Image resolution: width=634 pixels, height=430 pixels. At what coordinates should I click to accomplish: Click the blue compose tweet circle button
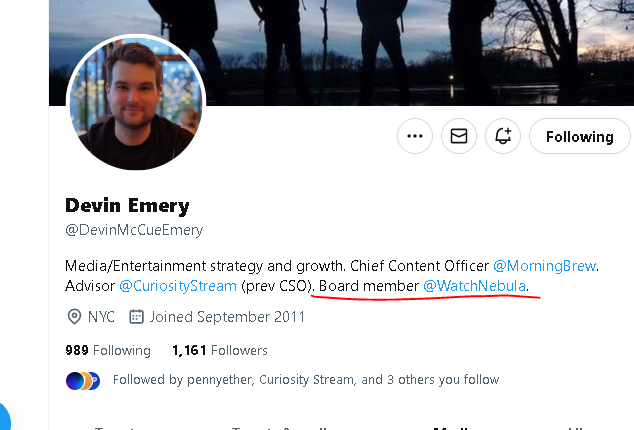point(2,417)
